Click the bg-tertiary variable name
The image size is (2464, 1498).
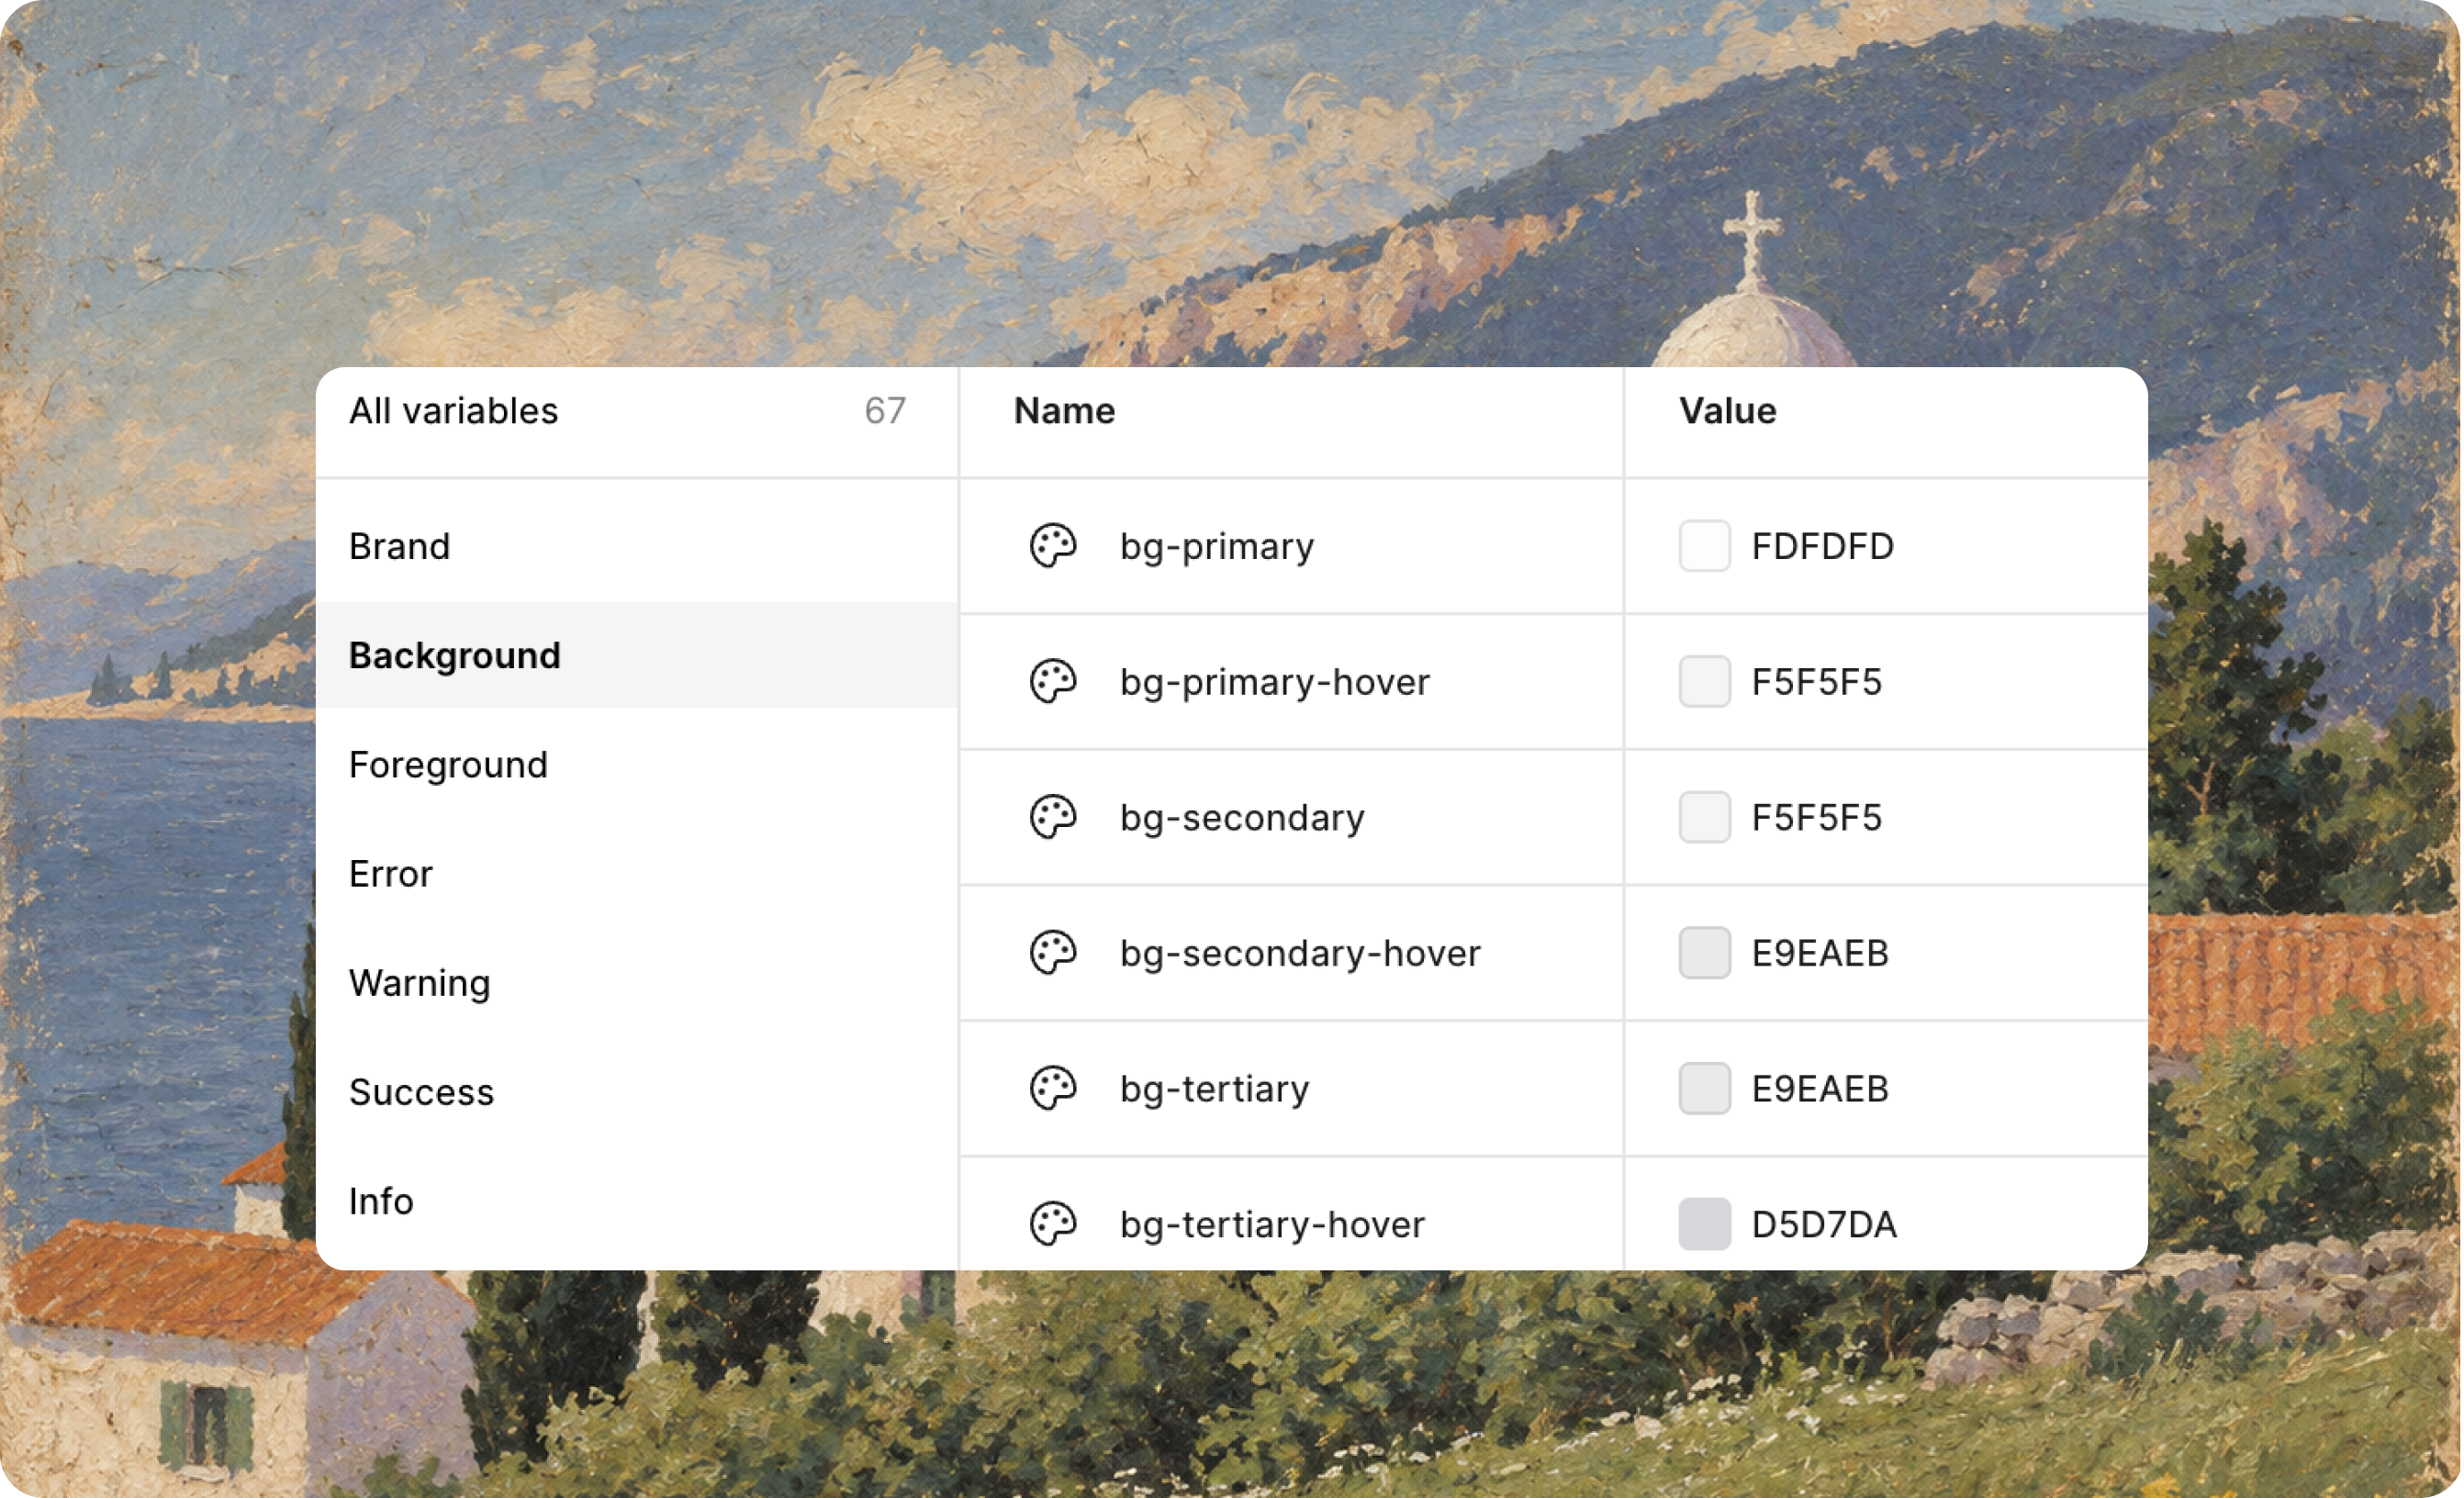1214,1089
